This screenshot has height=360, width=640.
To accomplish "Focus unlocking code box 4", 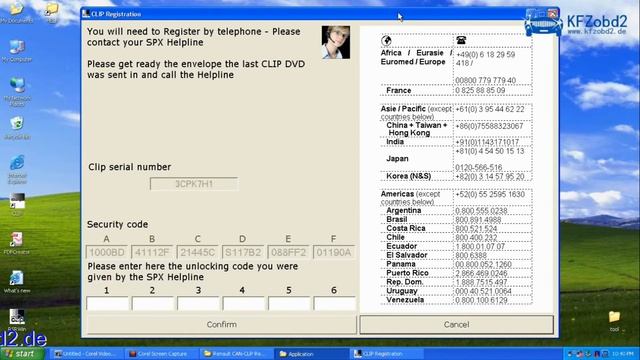I will 243,304.
